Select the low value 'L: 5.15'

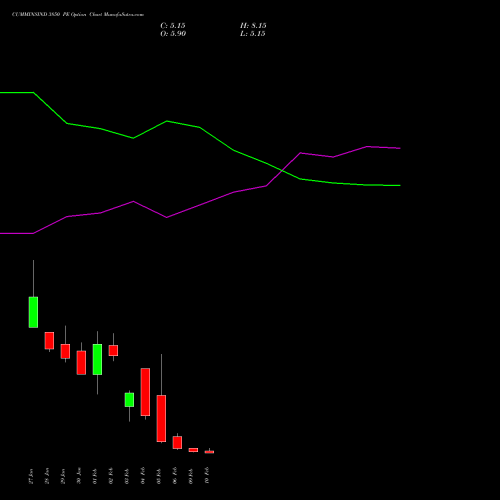pos(253,34)
